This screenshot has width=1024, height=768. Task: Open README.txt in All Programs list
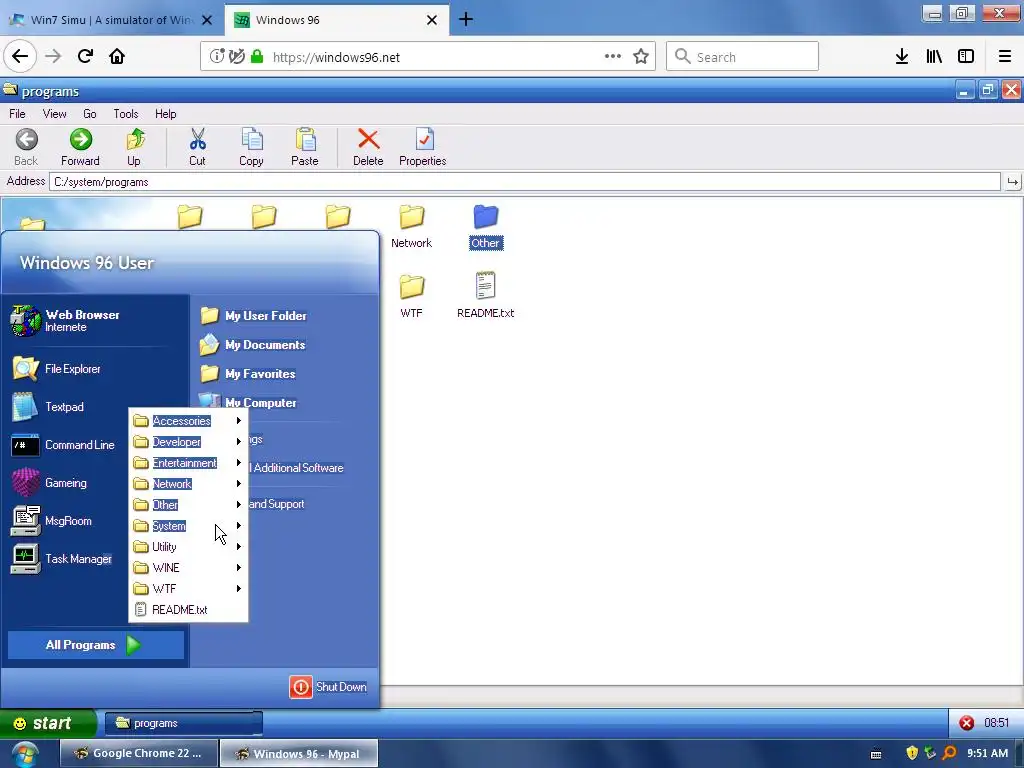click(x=188, y=610)
